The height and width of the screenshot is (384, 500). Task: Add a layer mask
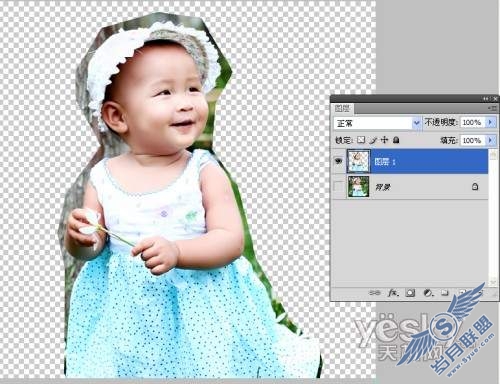pos(410,293)
